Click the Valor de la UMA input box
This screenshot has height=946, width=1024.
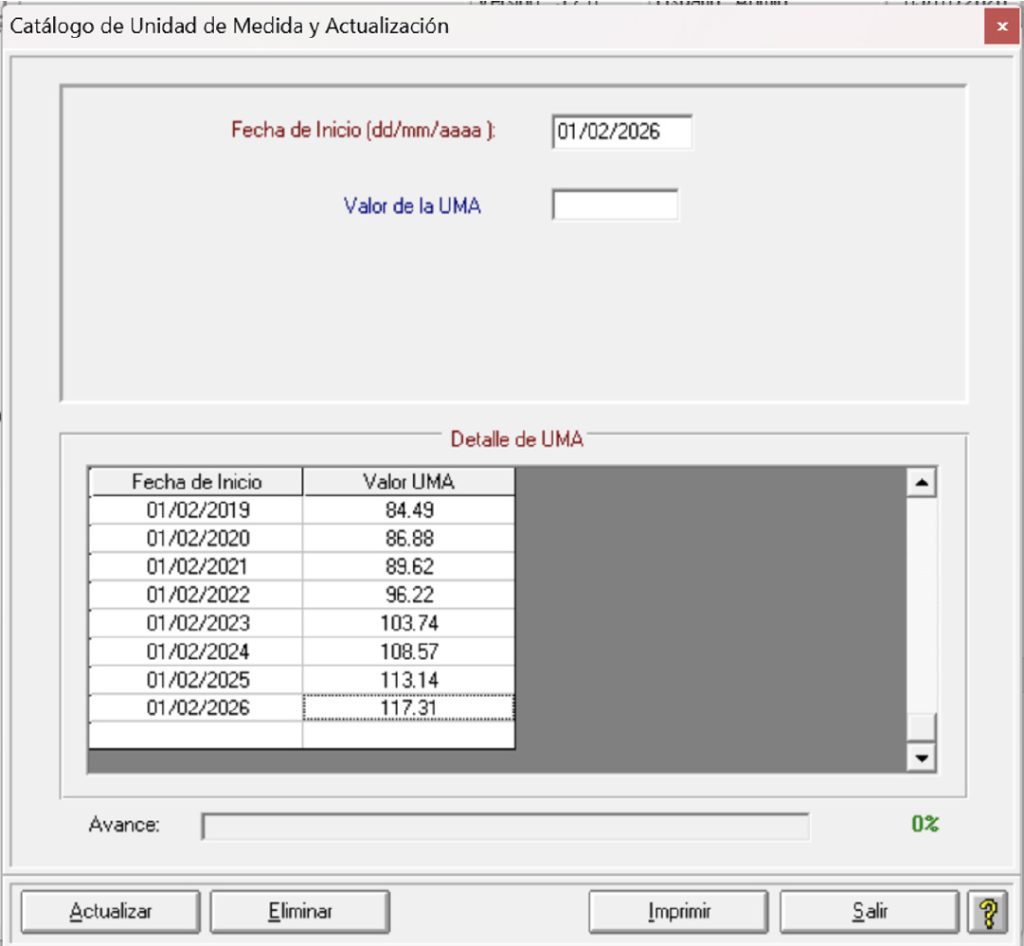[x=614, y=205]
